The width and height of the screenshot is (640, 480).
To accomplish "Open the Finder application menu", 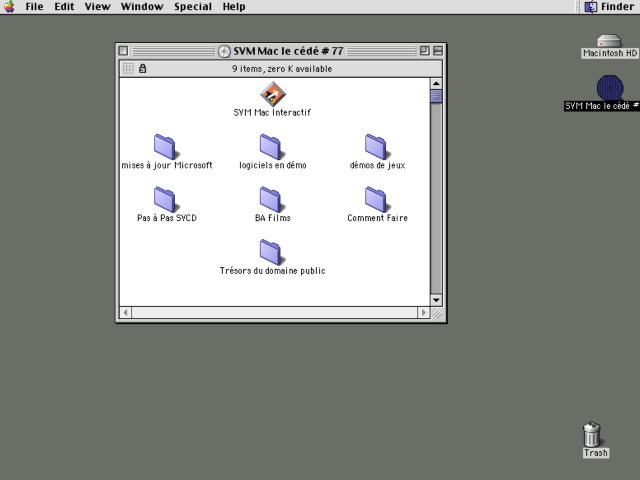I will (x=609, y=7).
